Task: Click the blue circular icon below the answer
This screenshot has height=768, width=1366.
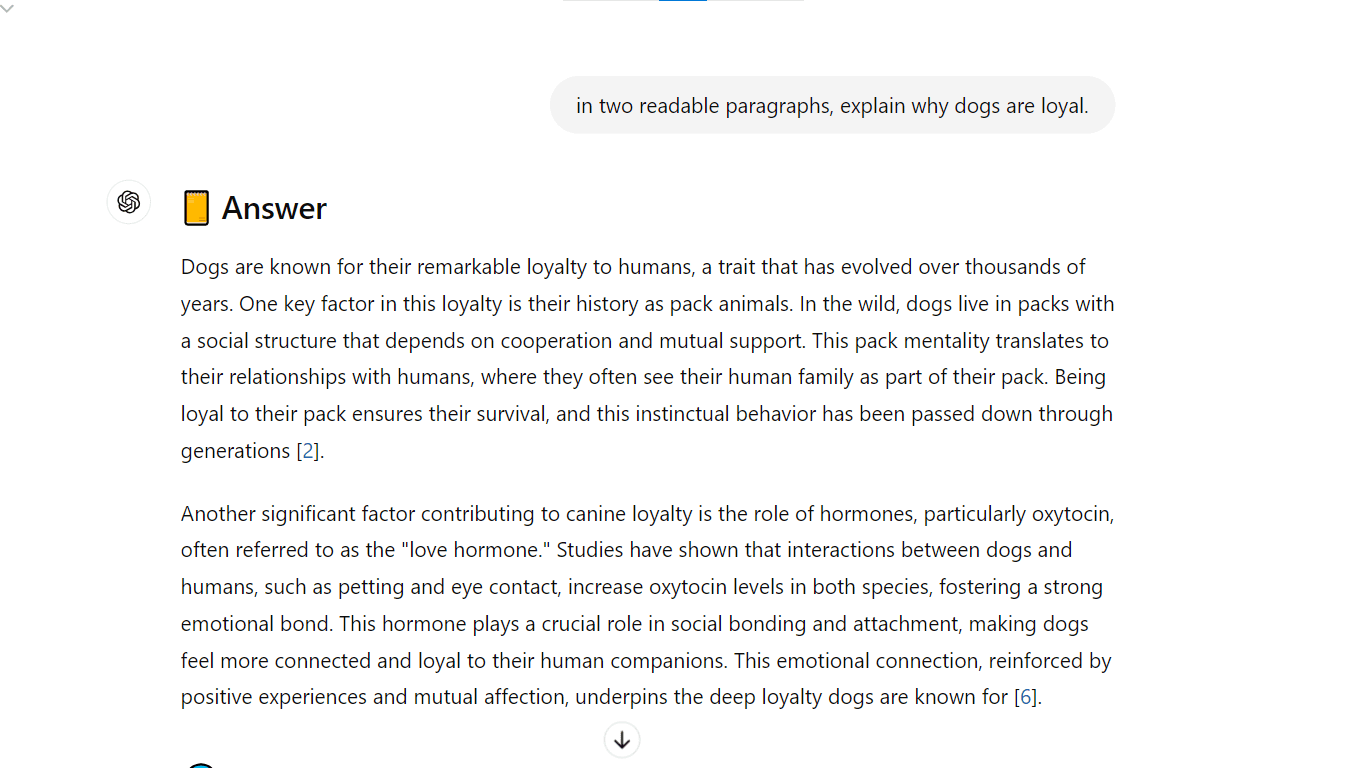Action: (x=201, y=764)
